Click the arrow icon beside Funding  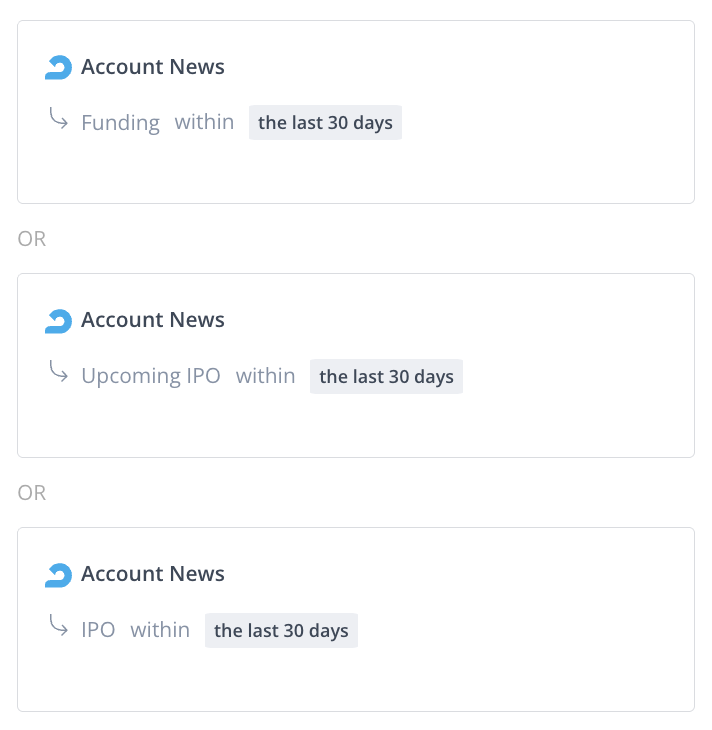click(58, 120)
